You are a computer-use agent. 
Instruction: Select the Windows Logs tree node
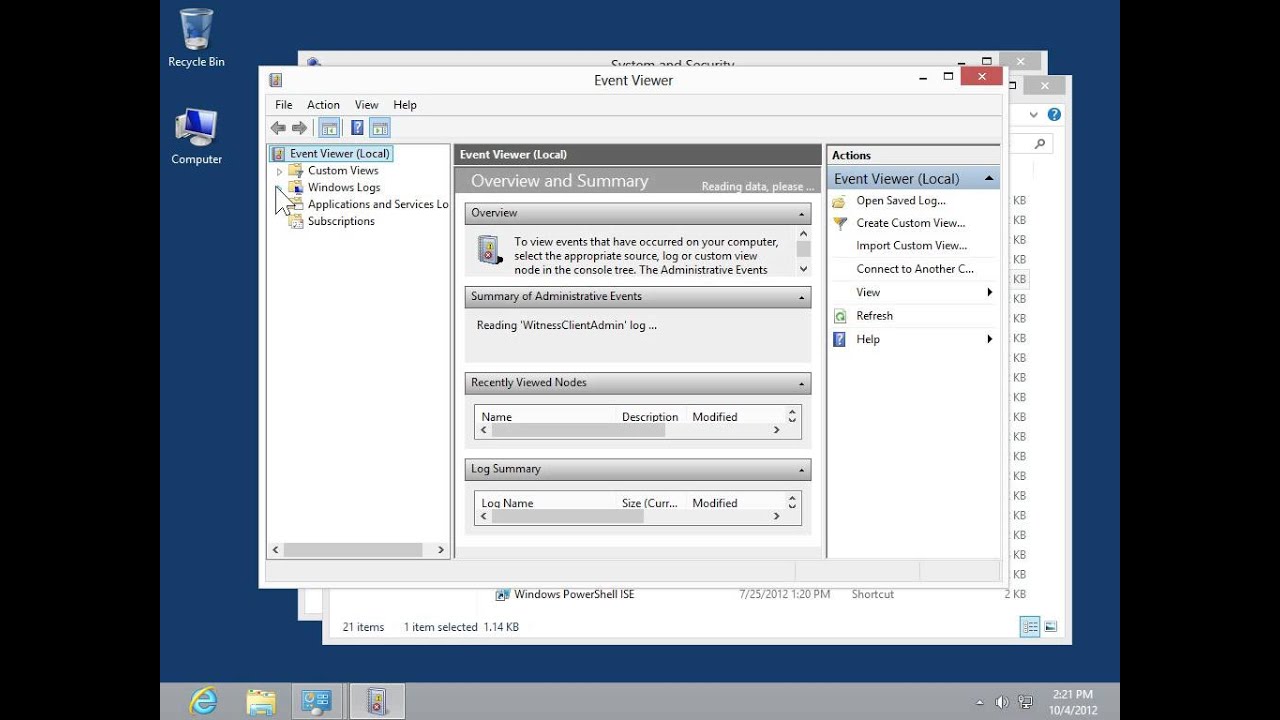click(344, 187)
